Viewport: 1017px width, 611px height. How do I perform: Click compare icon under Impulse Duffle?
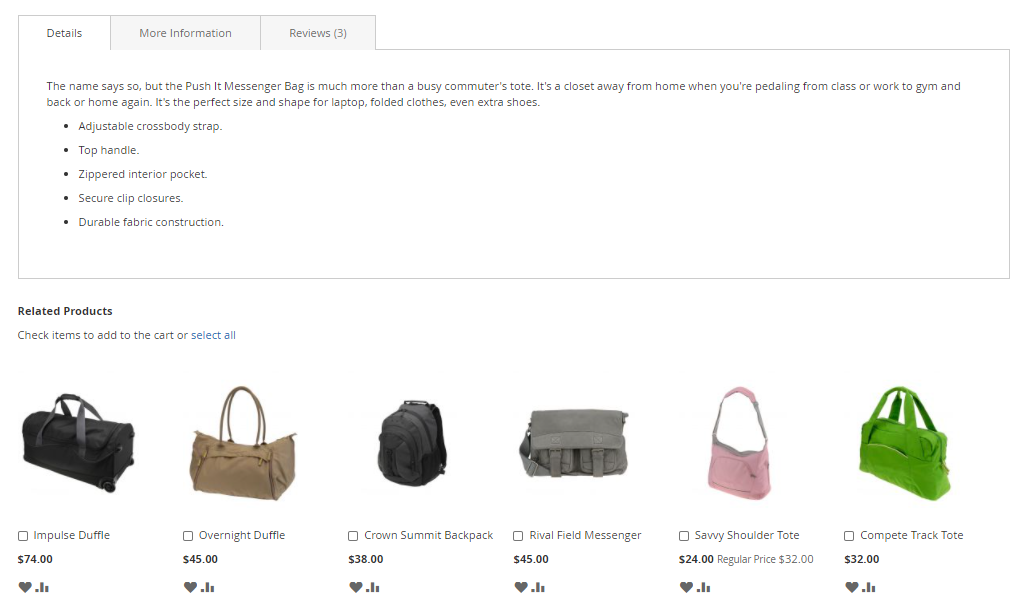pos(42,587)
